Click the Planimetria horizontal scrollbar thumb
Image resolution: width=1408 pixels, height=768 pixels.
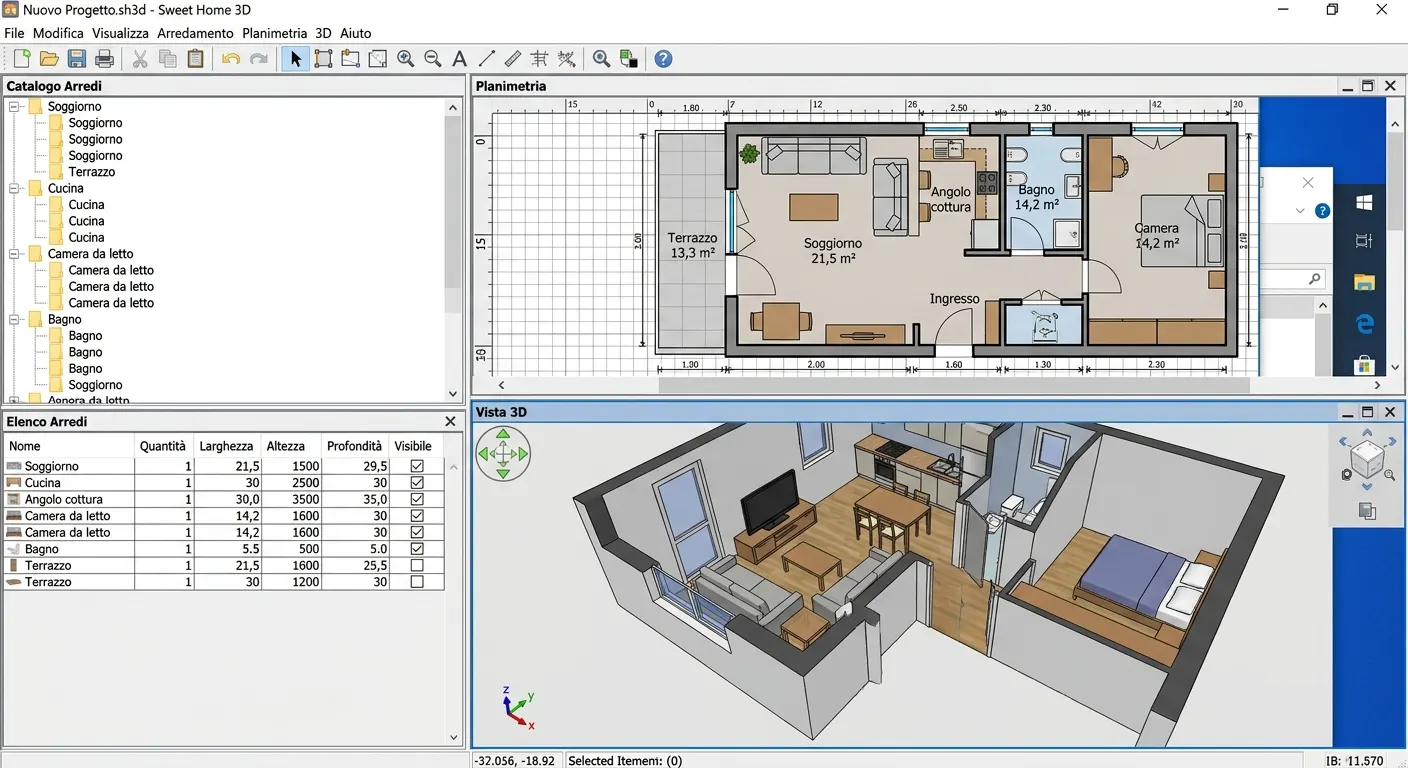coord(953,384)
